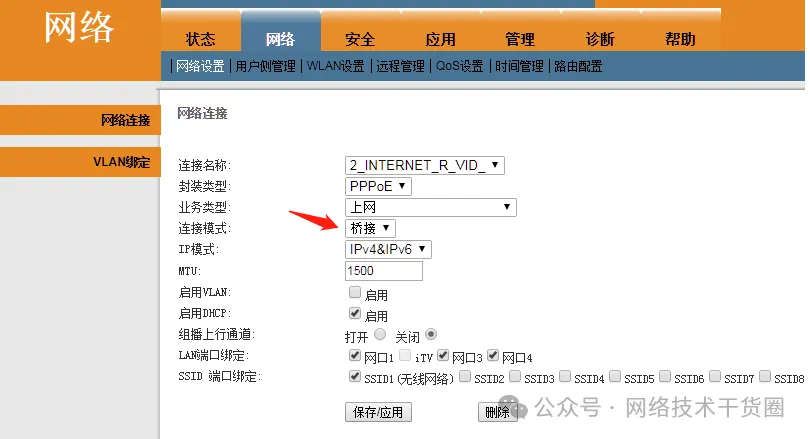
Task: Click the 网络设置 submenu link
Action: 200,66
